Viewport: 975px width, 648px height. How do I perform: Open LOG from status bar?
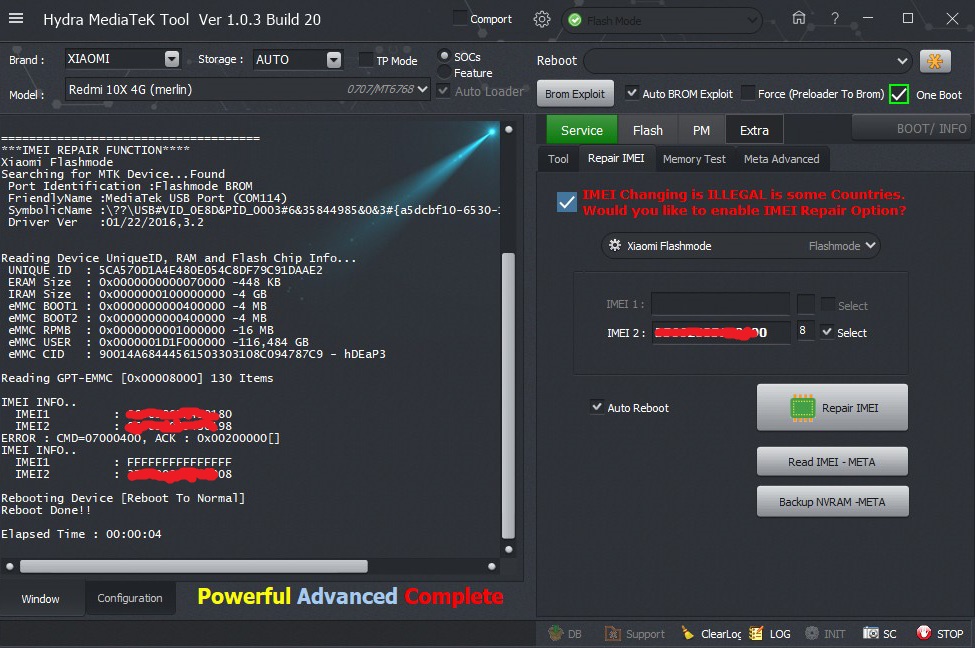pyautogui.click(x=770, y=634)
